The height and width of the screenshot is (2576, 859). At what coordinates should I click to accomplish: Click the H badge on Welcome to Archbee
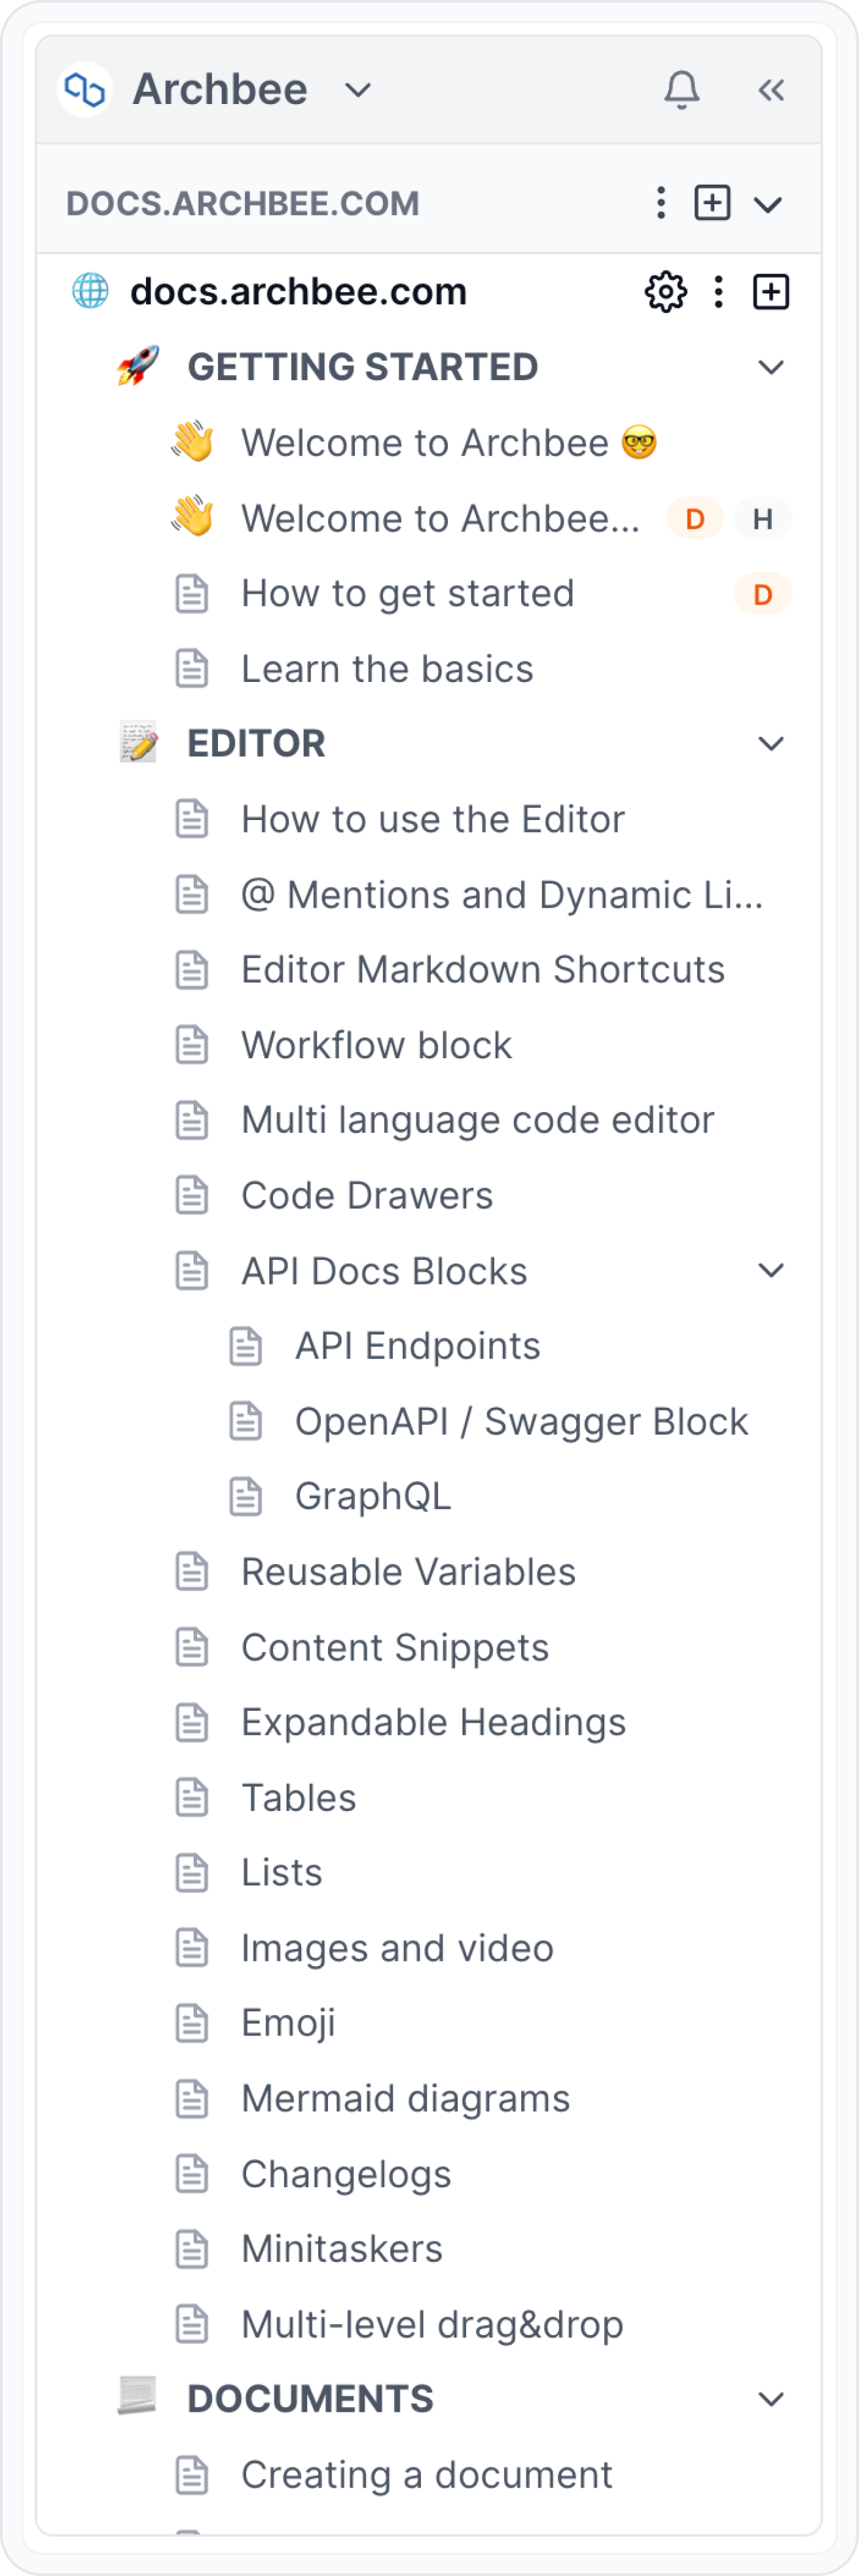[x=763, y=518]
